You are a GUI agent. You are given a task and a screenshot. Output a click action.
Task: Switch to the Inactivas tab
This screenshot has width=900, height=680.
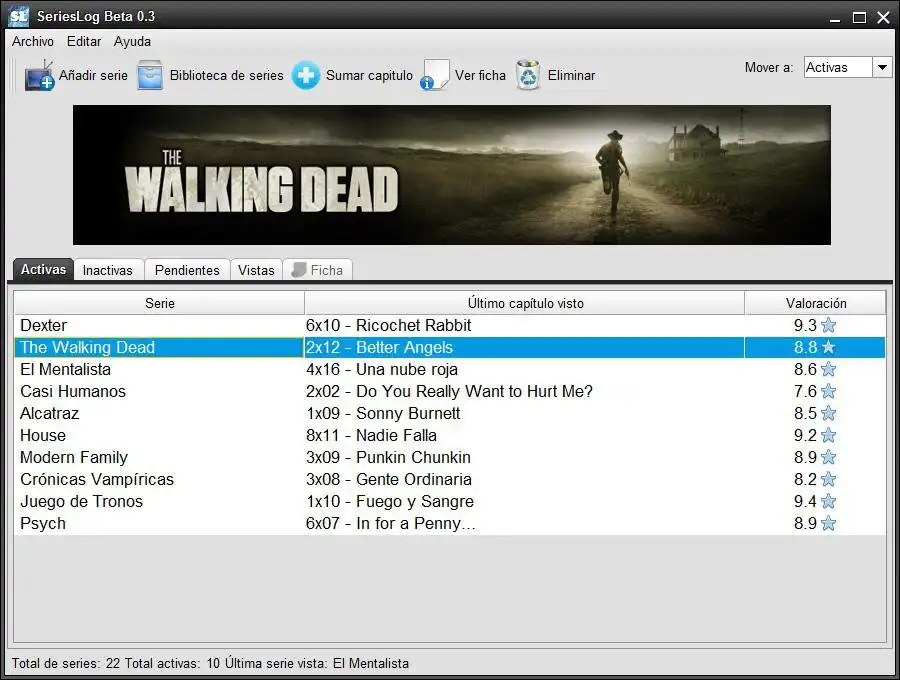108,270
